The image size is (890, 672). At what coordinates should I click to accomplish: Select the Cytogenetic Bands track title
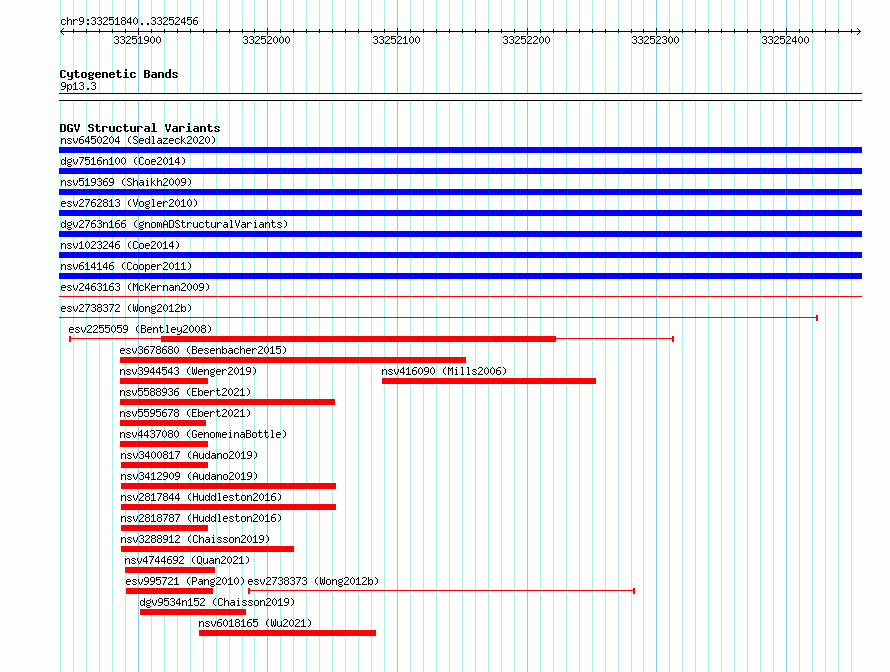[x=119, y=74]
